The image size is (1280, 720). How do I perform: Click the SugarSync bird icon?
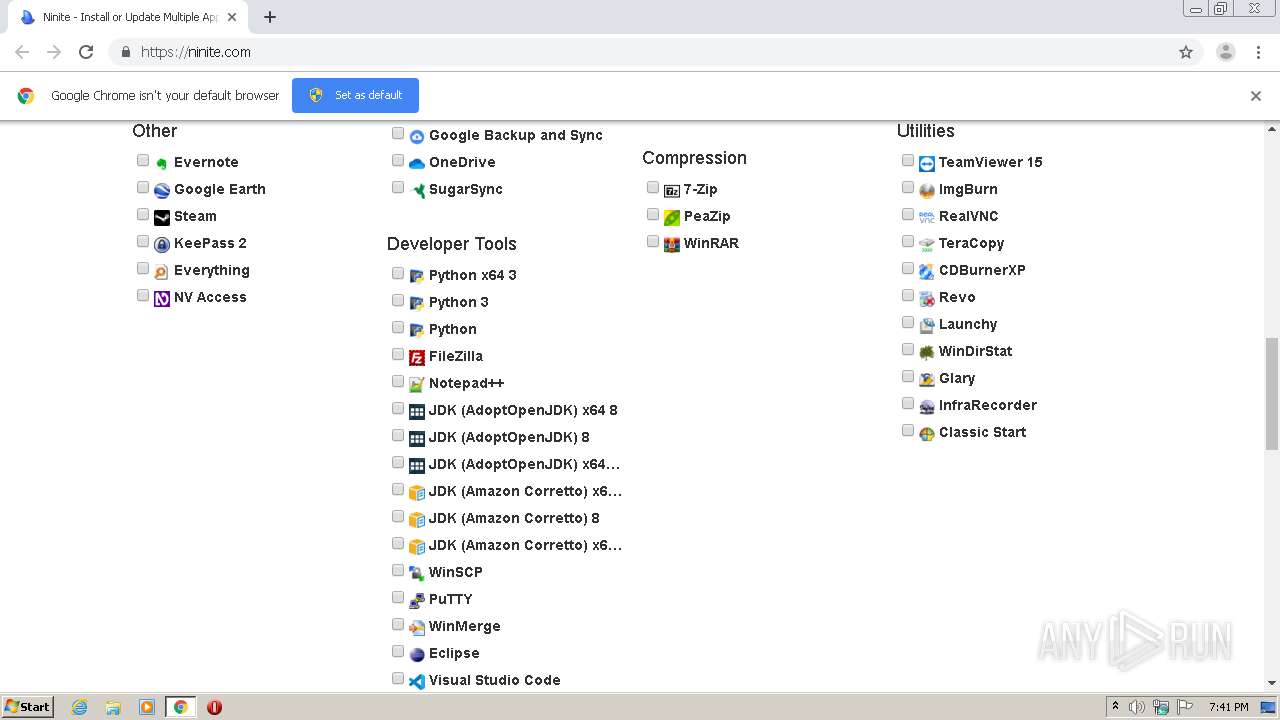pos(417,190)
